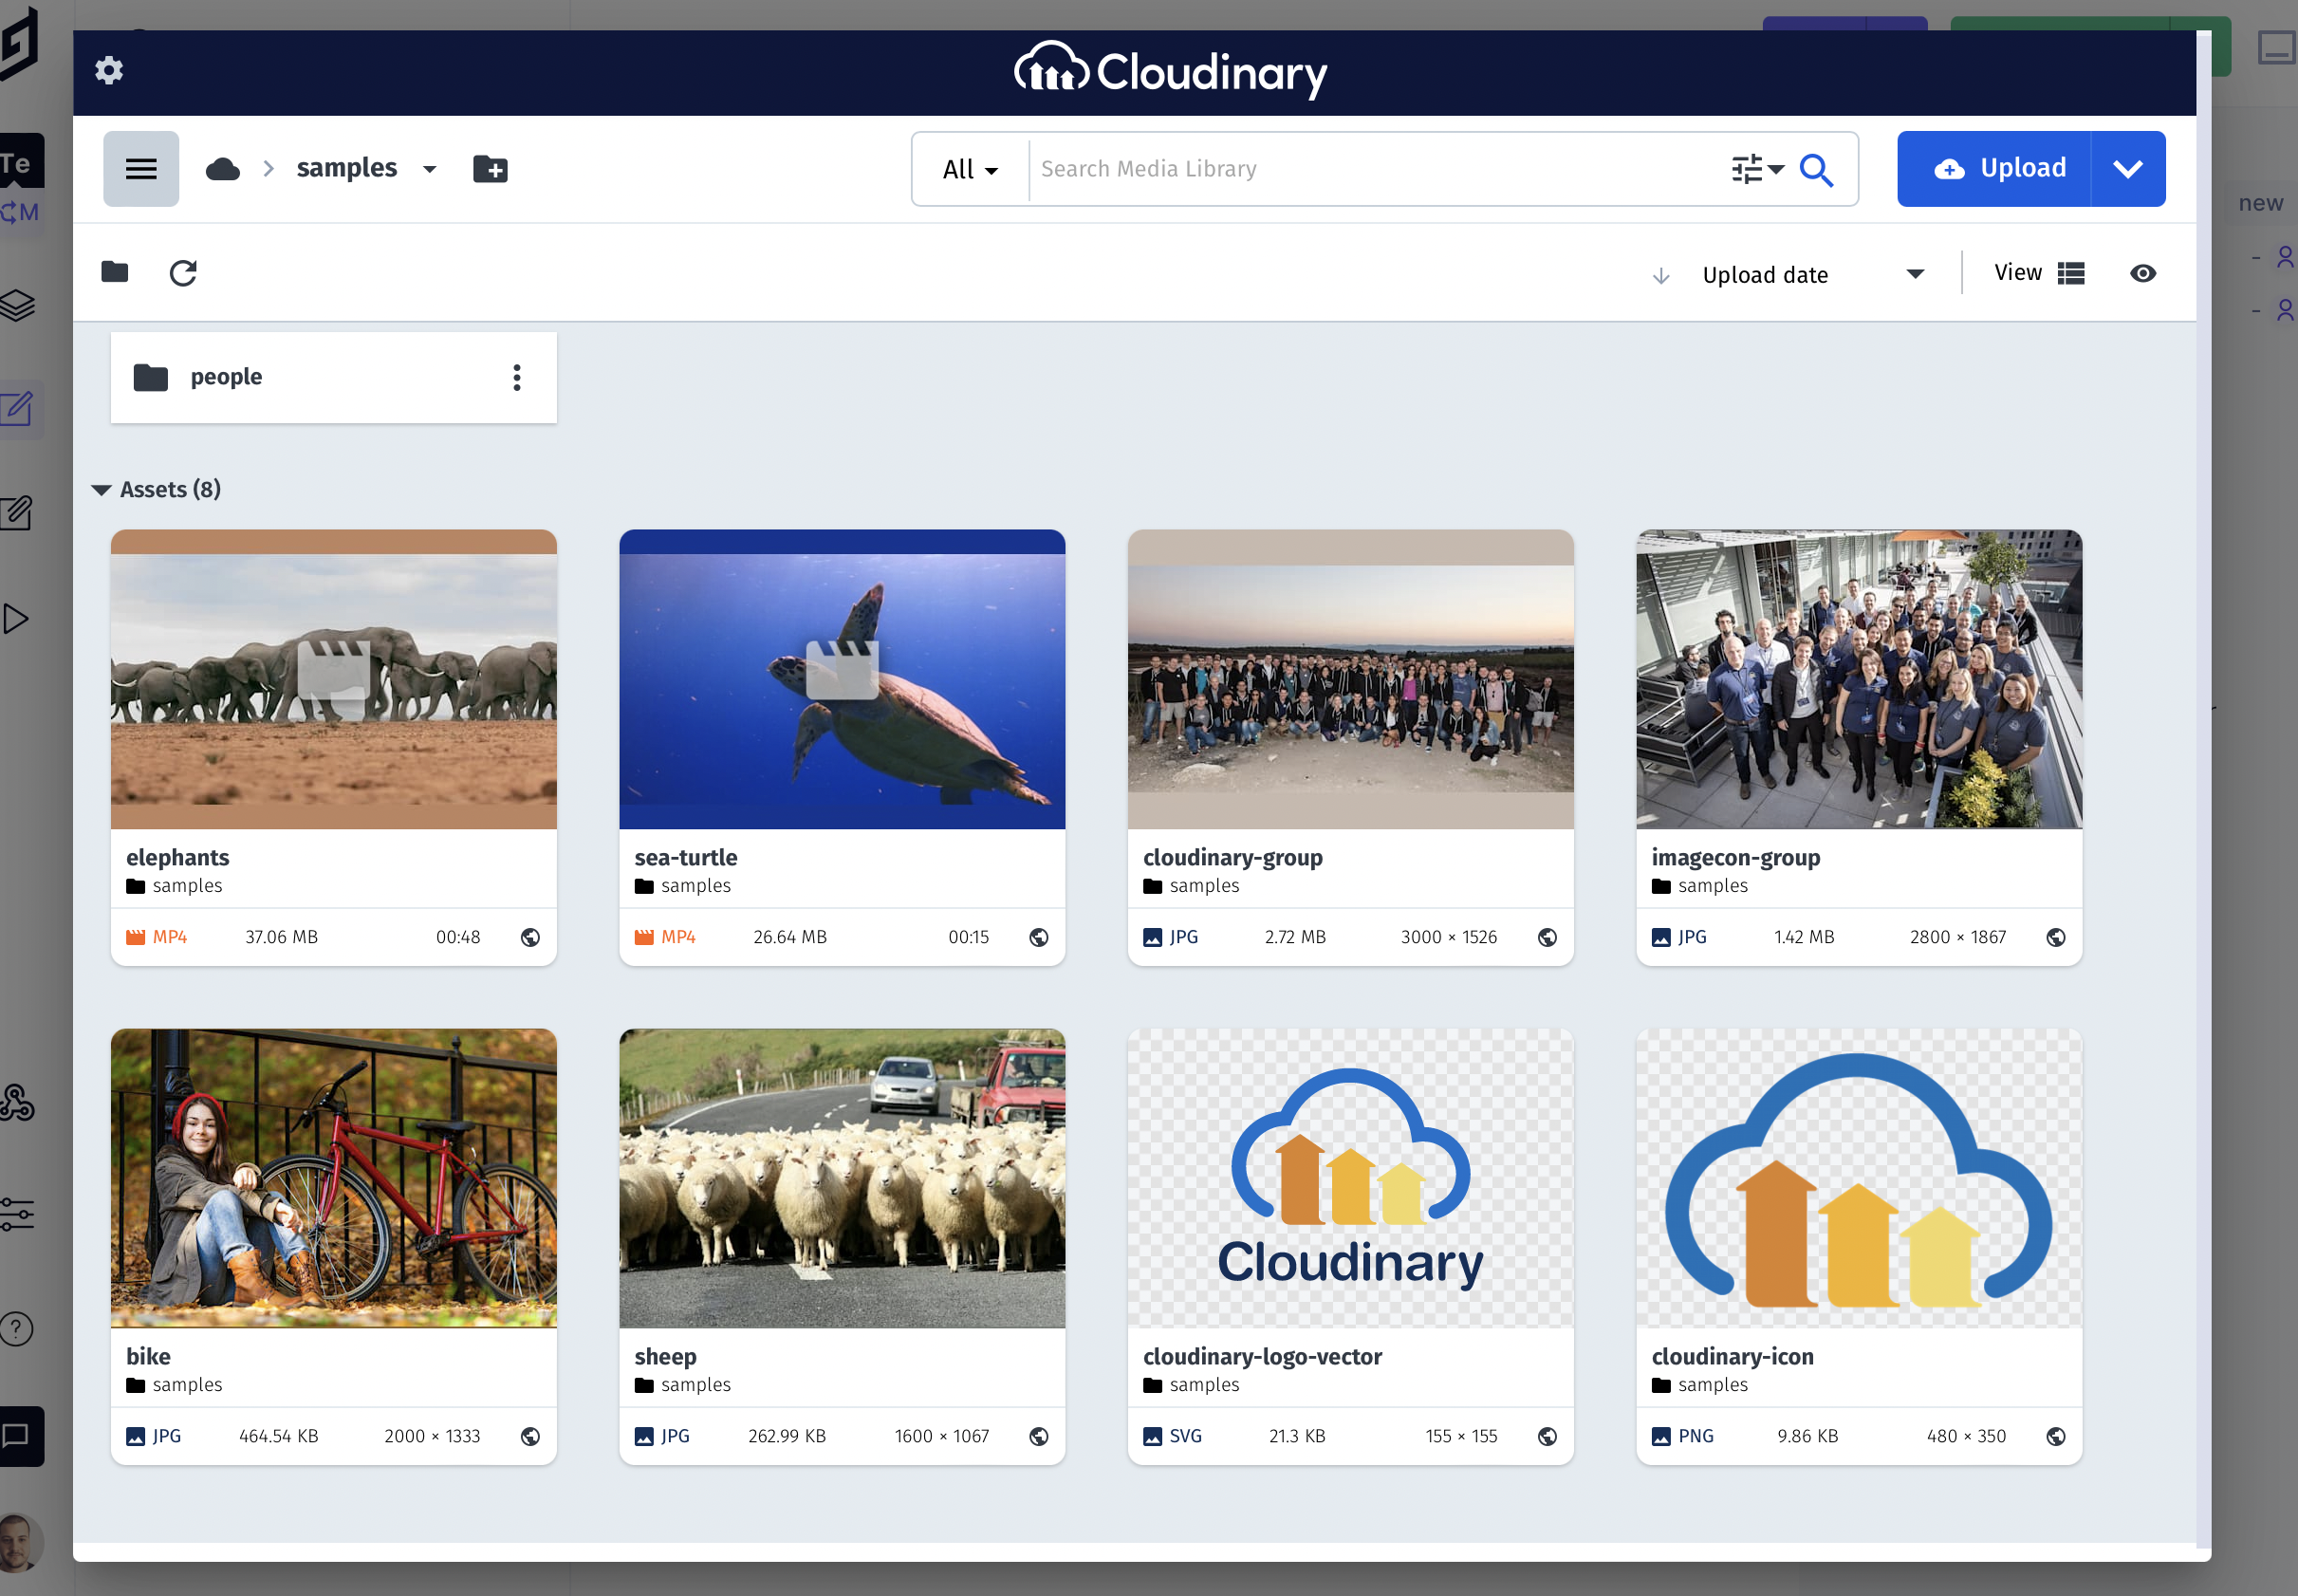2298x1596 pixels.
Task: Toggle the hamburger navigation menu
Action: pyautogui.click(x=141, y=169)
